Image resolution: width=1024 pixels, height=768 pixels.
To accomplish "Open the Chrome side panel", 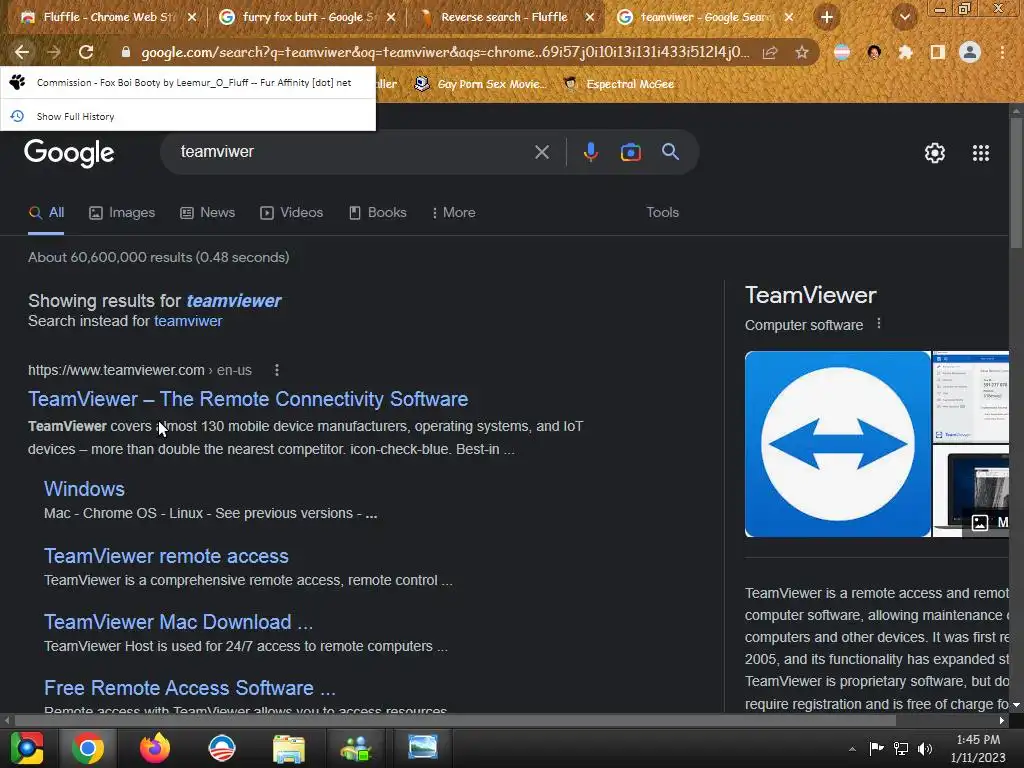I will pos(938,52).
